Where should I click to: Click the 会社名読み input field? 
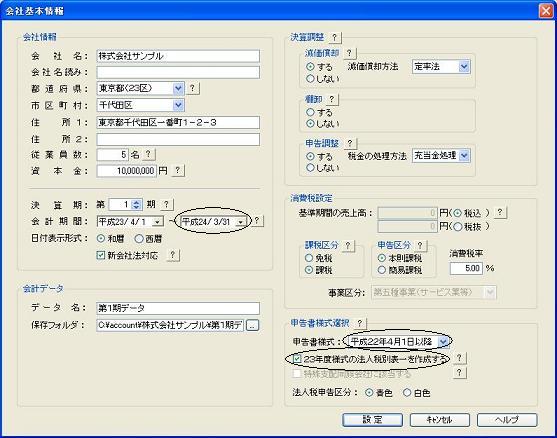pyautogui.click(x=178, y=72)
